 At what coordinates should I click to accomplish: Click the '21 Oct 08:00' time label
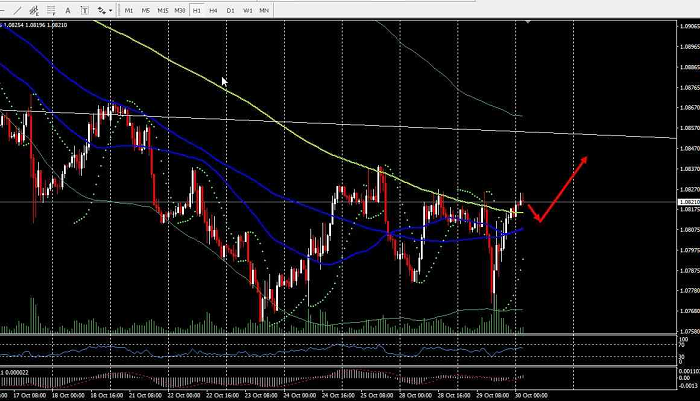coord(145,396)
